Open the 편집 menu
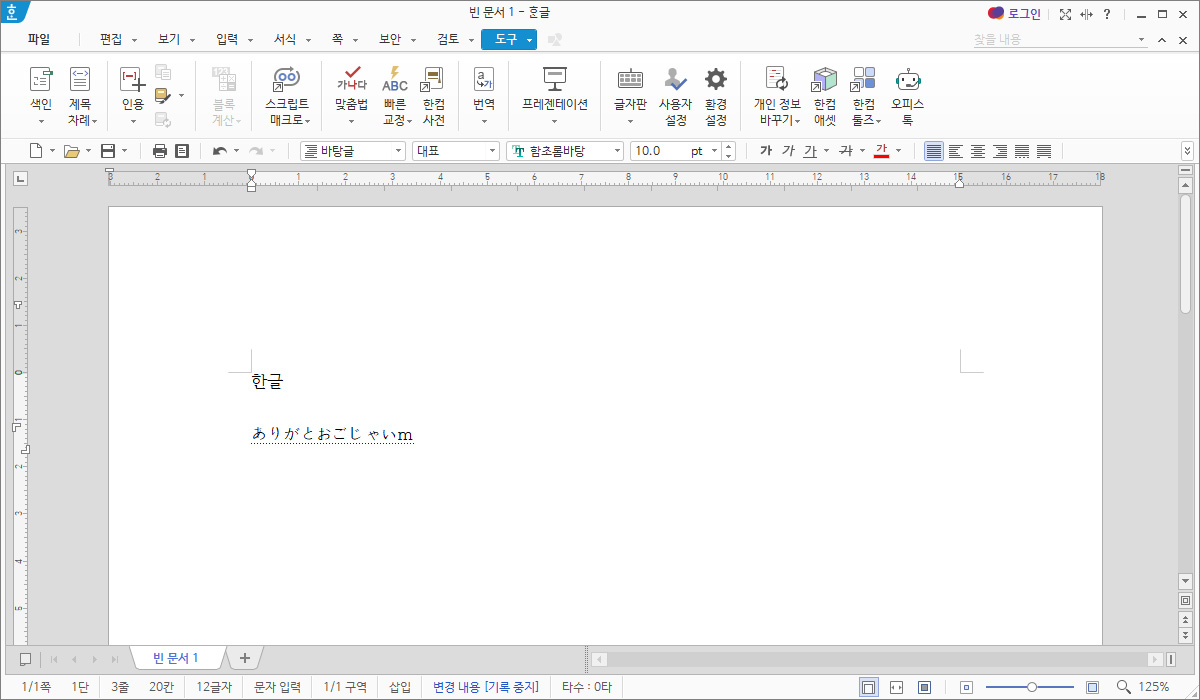This screenshot has width=1200, height=700. tap(111, 40)
